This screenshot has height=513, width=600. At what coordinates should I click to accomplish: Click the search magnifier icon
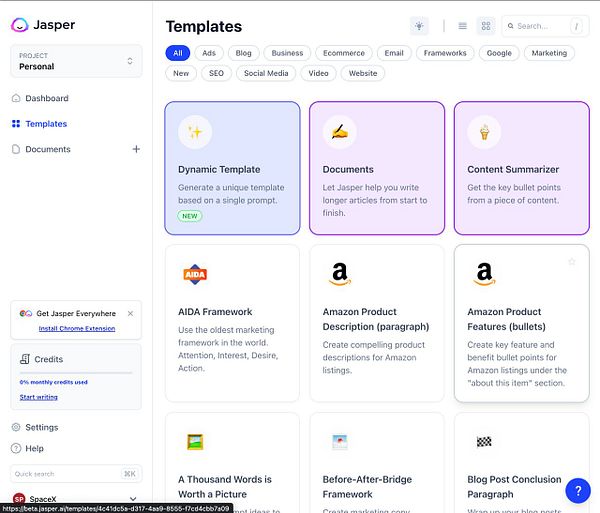[x=510, y=26]
